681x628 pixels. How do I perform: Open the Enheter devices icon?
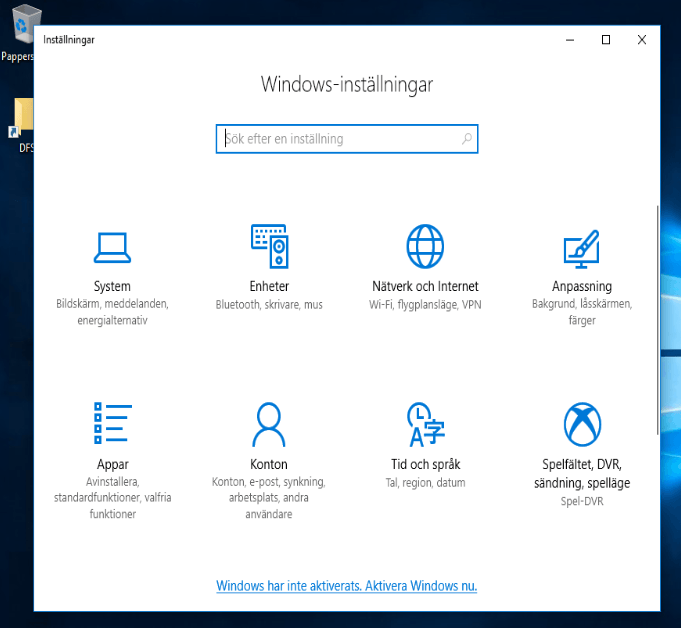269,246
